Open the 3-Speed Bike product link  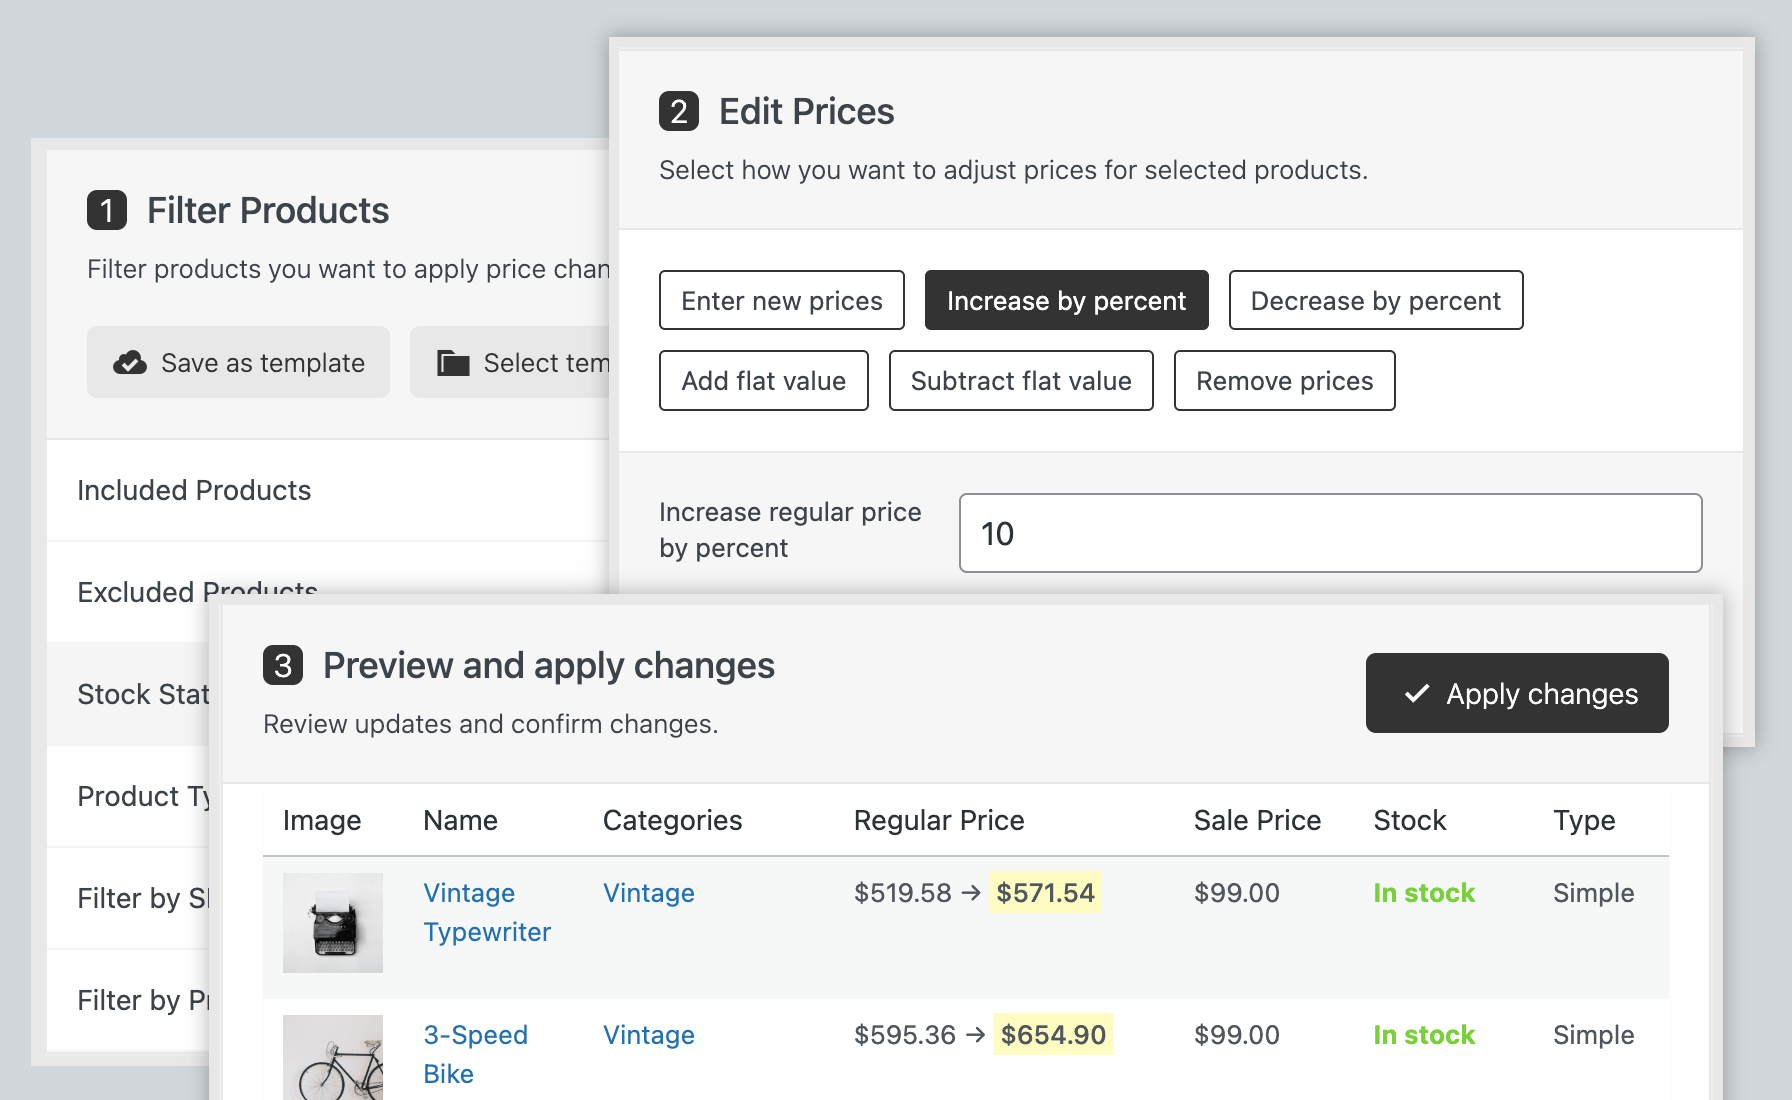[x=477, y=1054]
